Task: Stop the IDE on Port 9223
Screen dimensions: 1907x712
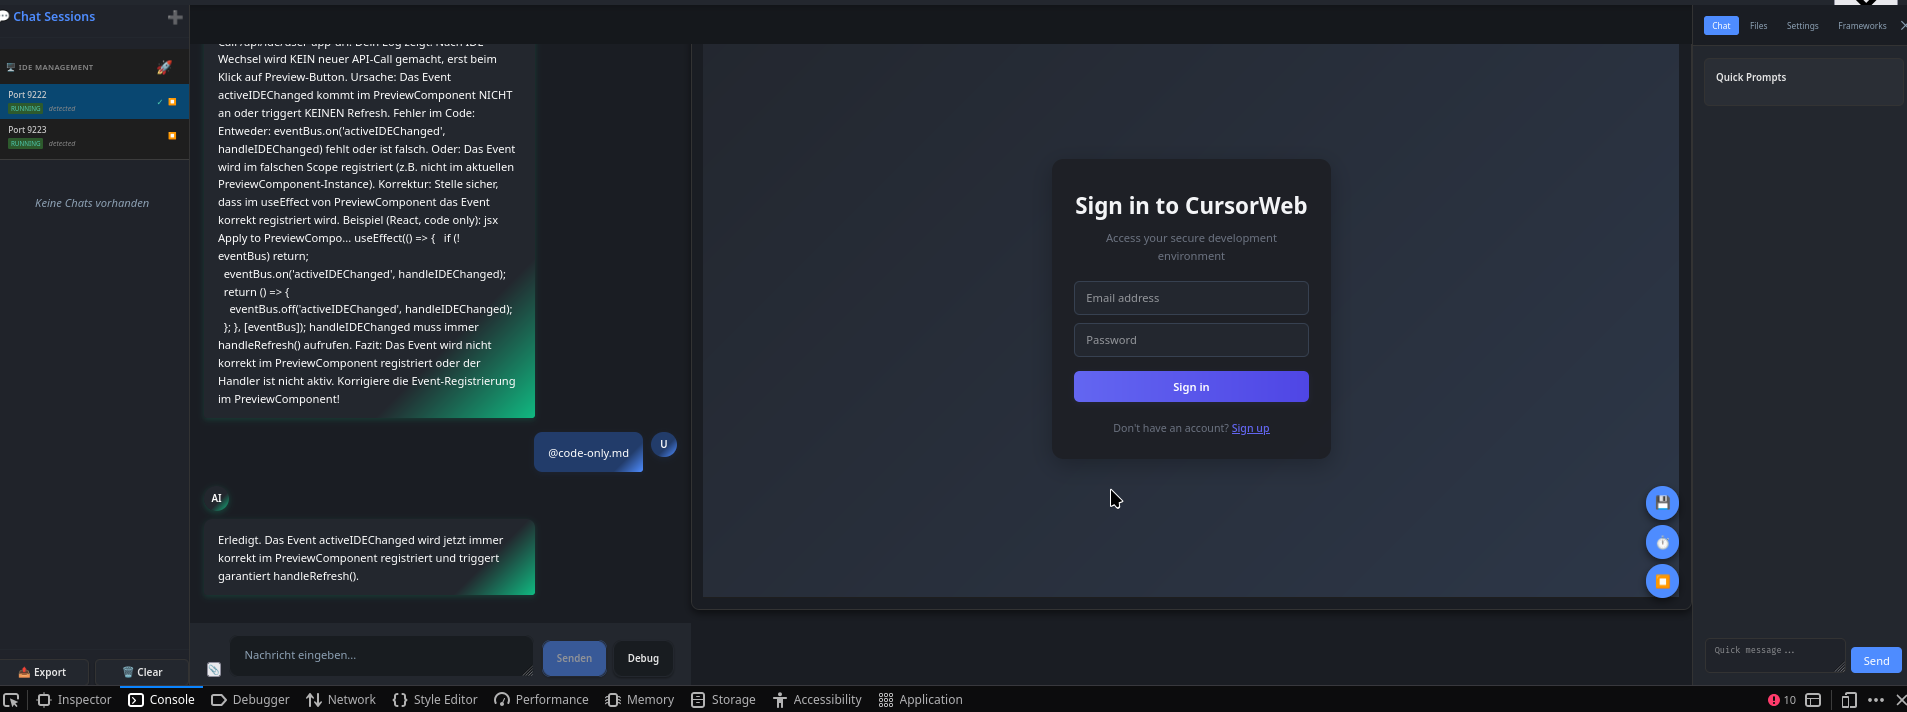Action: pos(172,135)
